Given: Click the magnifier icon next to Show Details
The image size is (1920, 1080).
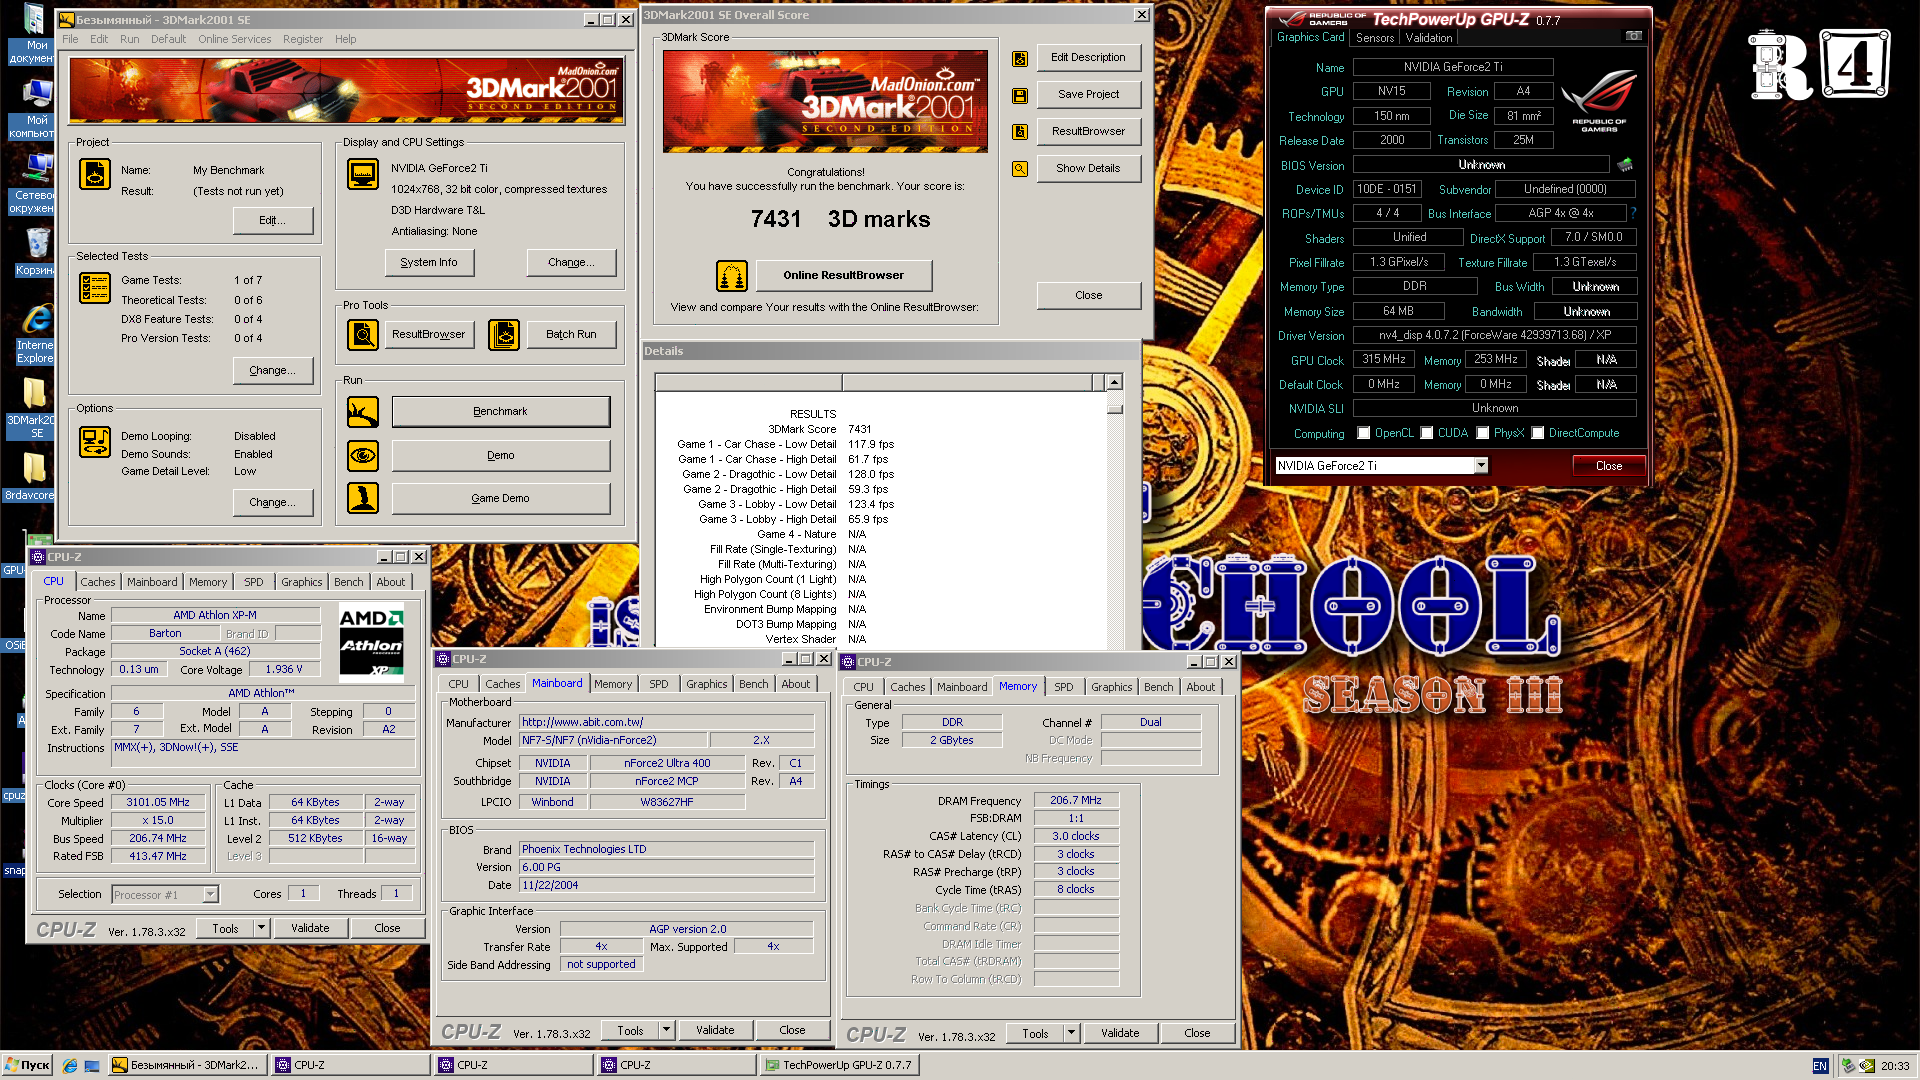Looking at the screenshot, I should 1020,169.
